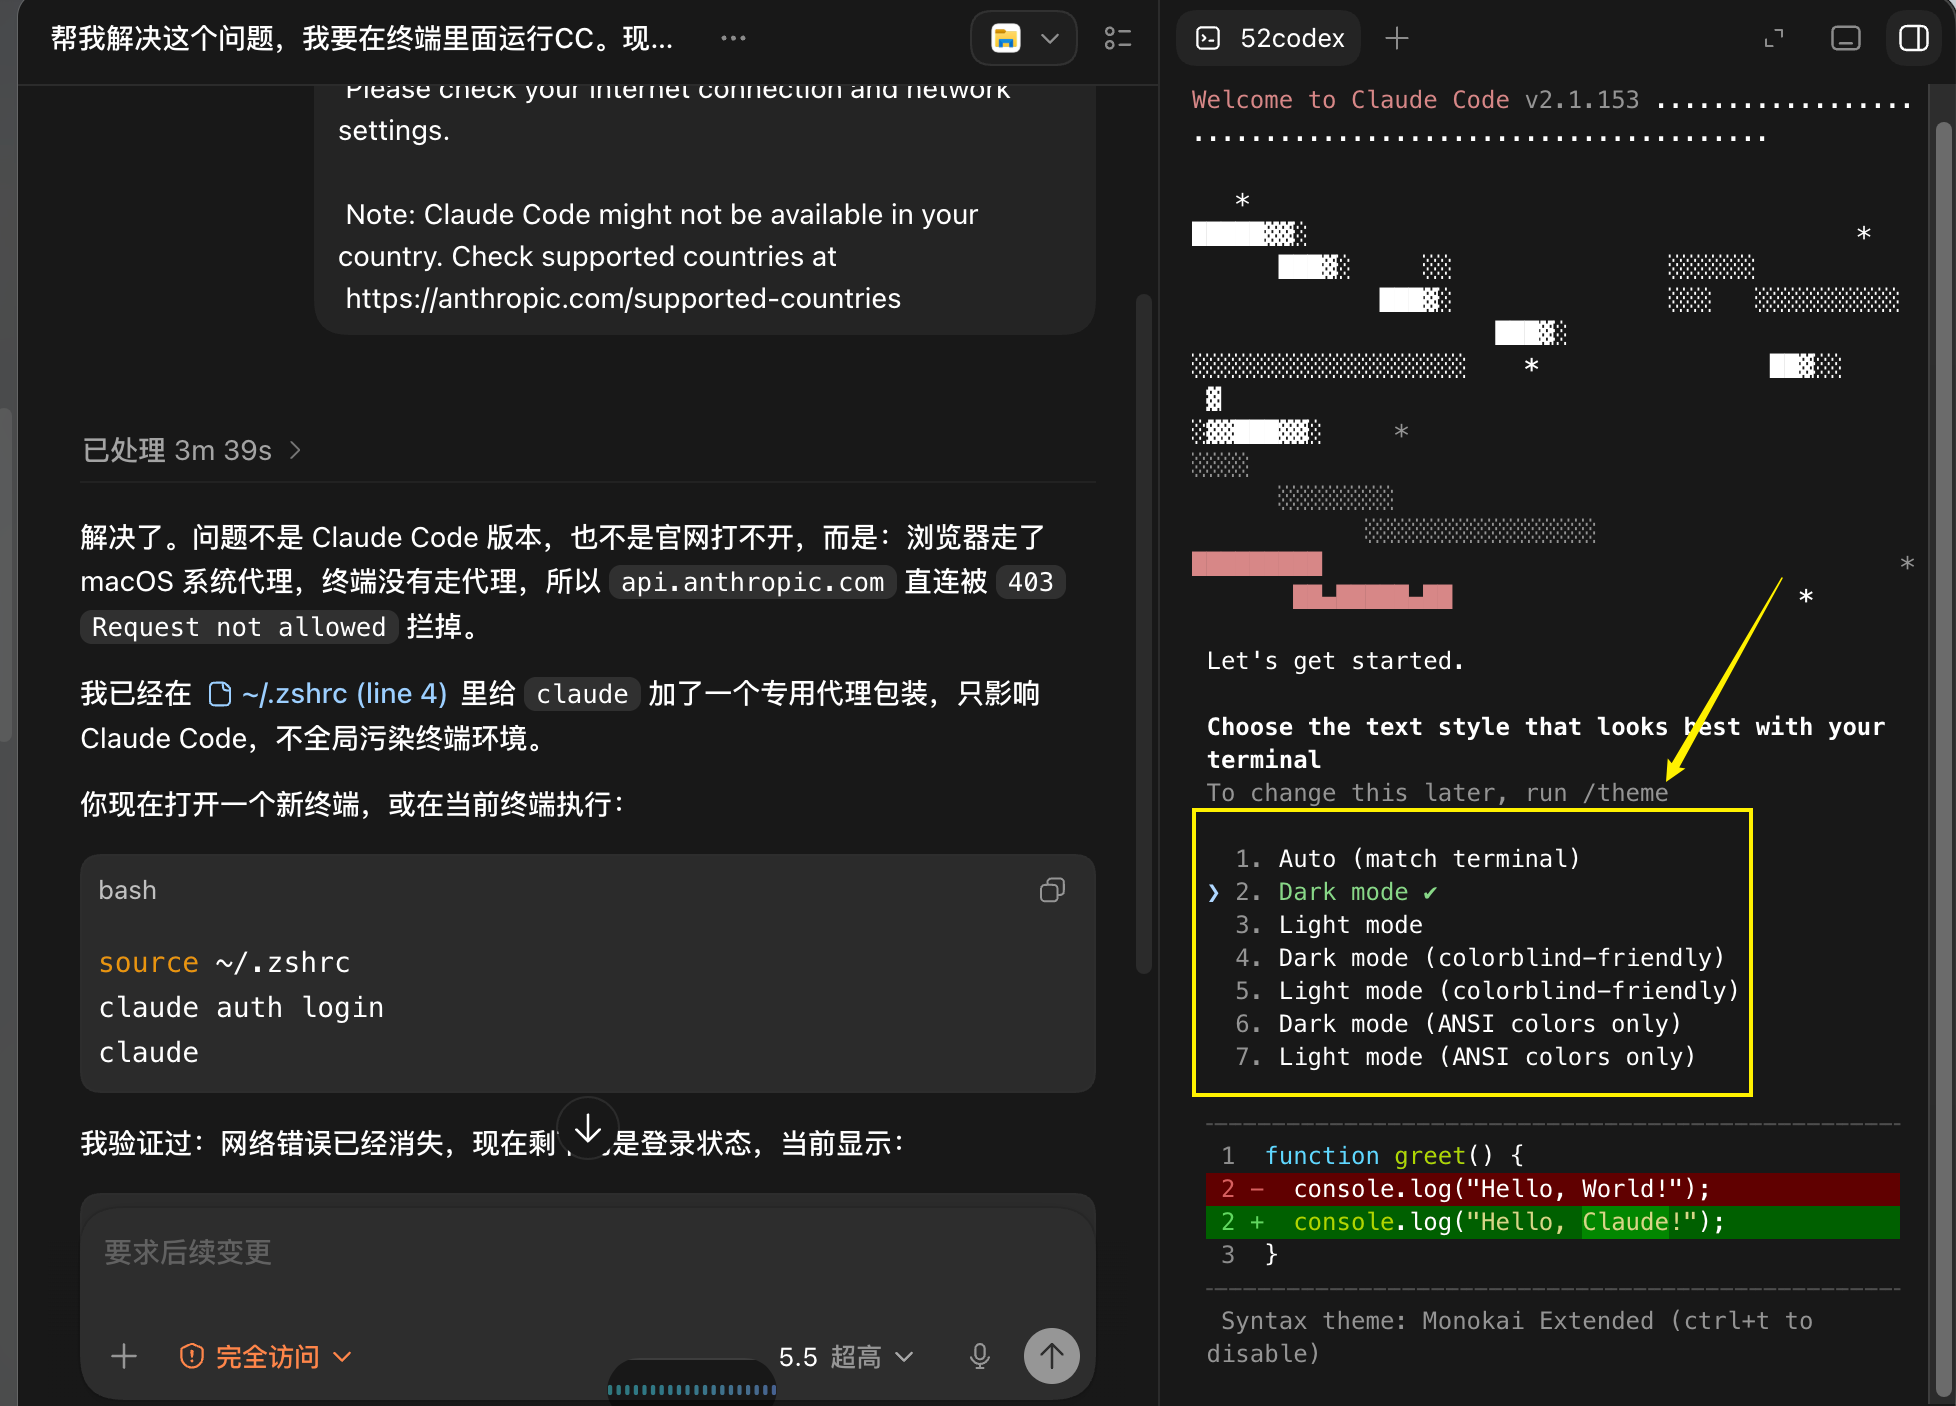Click the chat pane scrollbar
Viewport: 1956px width, 1406px height.
coord(1144,632)
